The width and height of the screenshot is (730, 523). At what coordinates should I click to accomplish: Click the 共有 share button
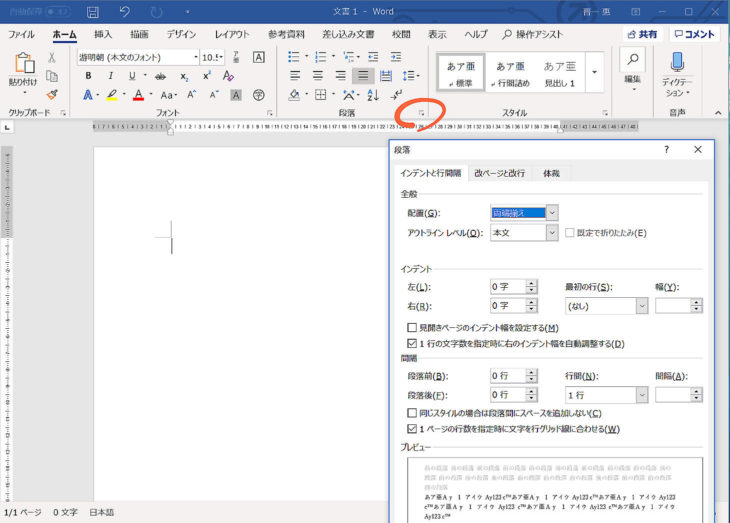[x=641, y=34]
